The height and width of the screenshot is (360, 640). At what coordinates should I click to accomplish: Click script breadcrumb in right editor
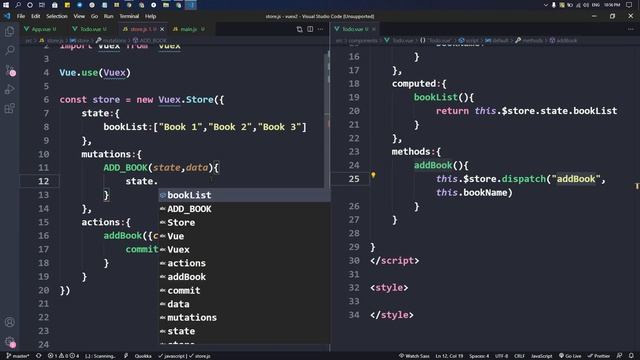[x=469, y=40]
